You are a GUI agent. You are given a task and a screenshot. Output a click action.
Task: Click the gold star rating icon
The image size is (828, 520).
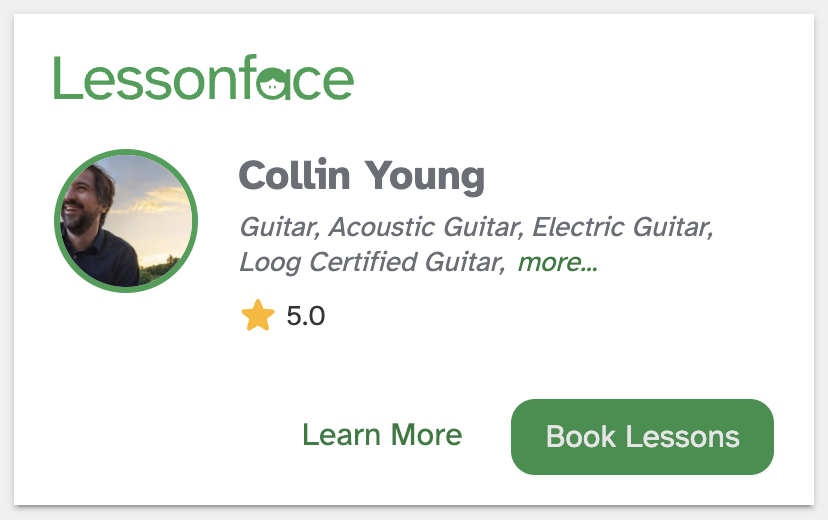pos(257,317)
